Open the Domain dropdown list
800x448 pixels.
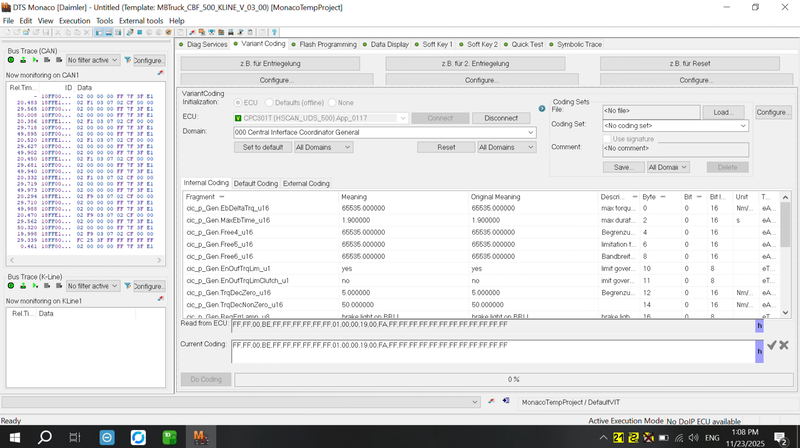[x=529, y=132]
